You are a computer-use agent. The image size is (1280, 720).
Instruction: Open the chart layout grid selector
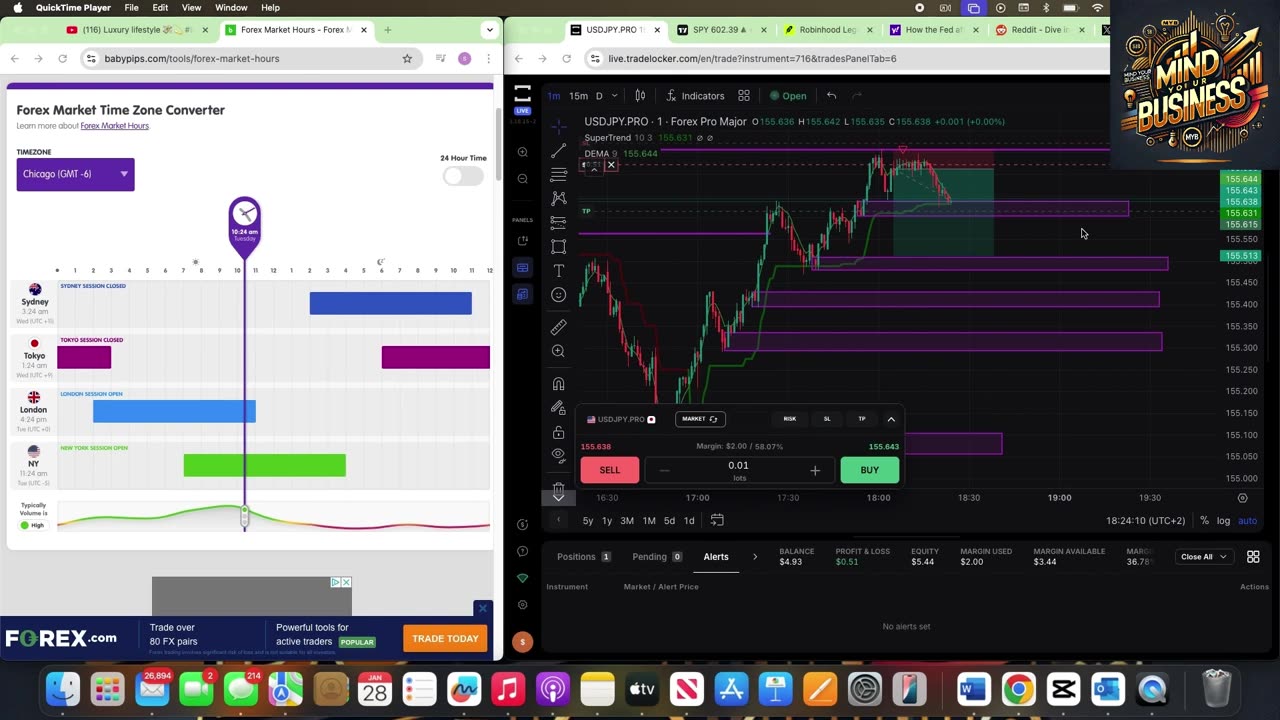[744, 96]
